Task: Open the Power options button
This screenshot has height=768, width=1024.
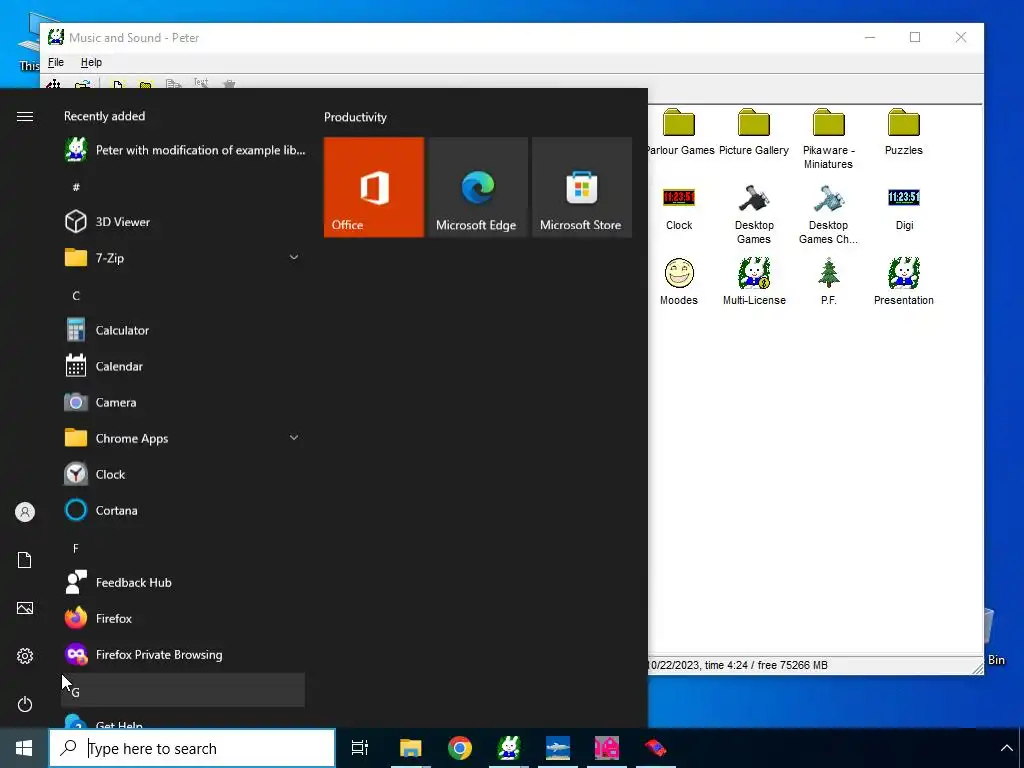Action: tap(25, 704)
